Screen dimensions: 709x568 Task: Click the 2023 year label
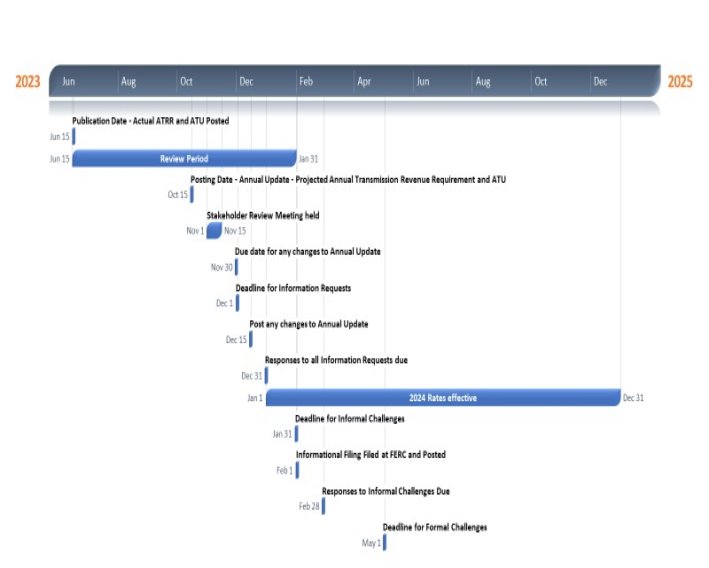(x=28, y=81)
